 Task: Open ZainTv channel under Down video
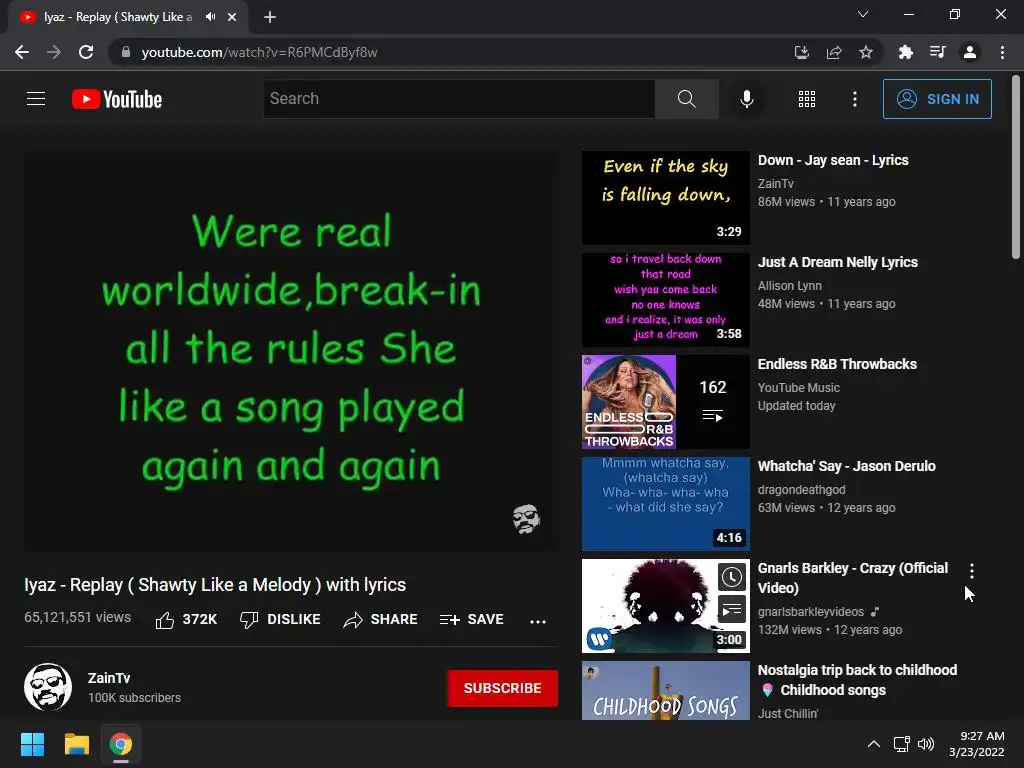pyautogui.click(x=776, y=184)
